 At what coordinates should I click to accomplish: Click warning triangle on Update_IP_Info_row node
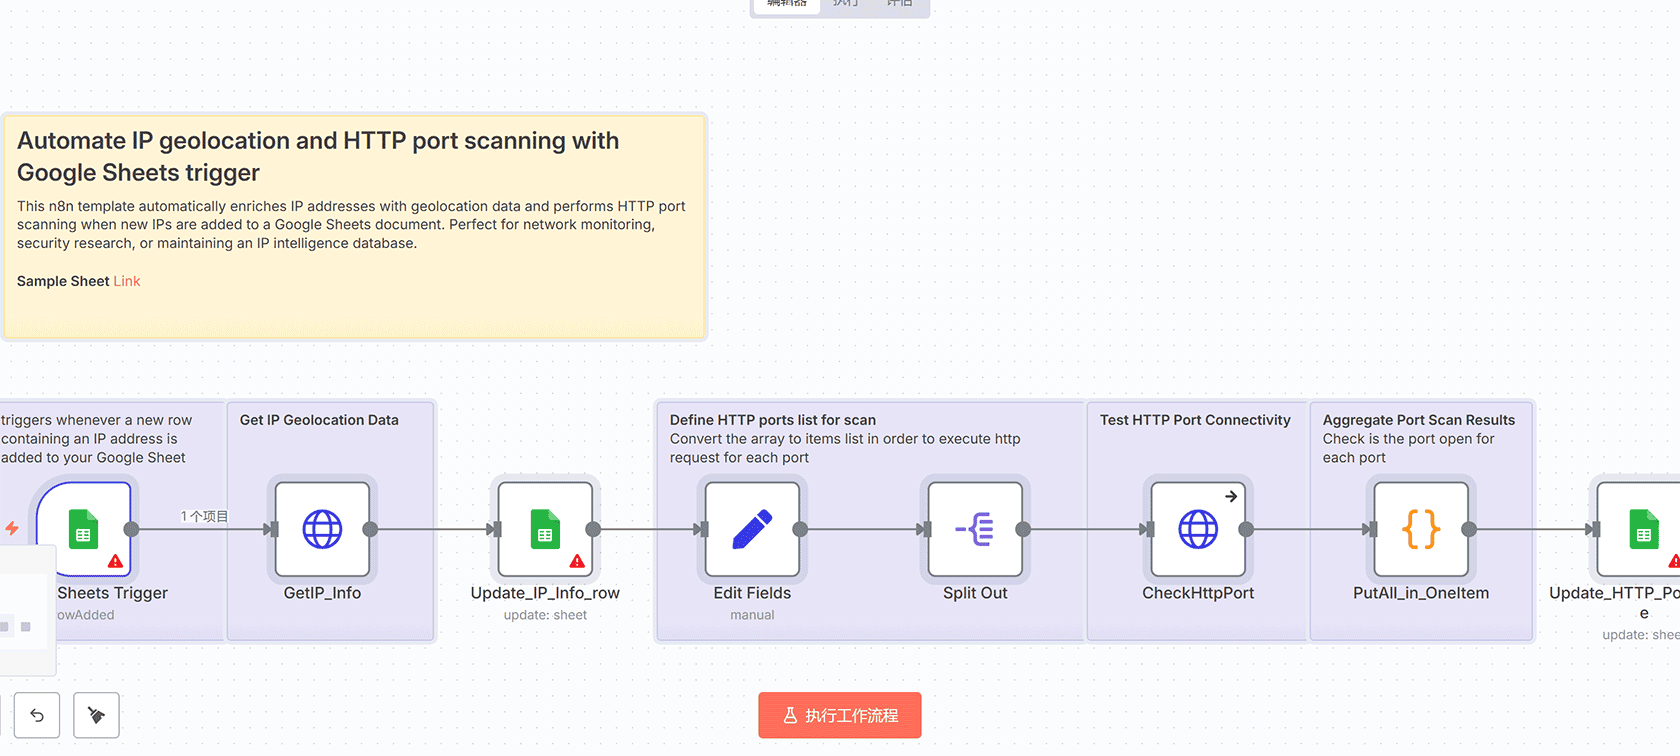[577, 561]
